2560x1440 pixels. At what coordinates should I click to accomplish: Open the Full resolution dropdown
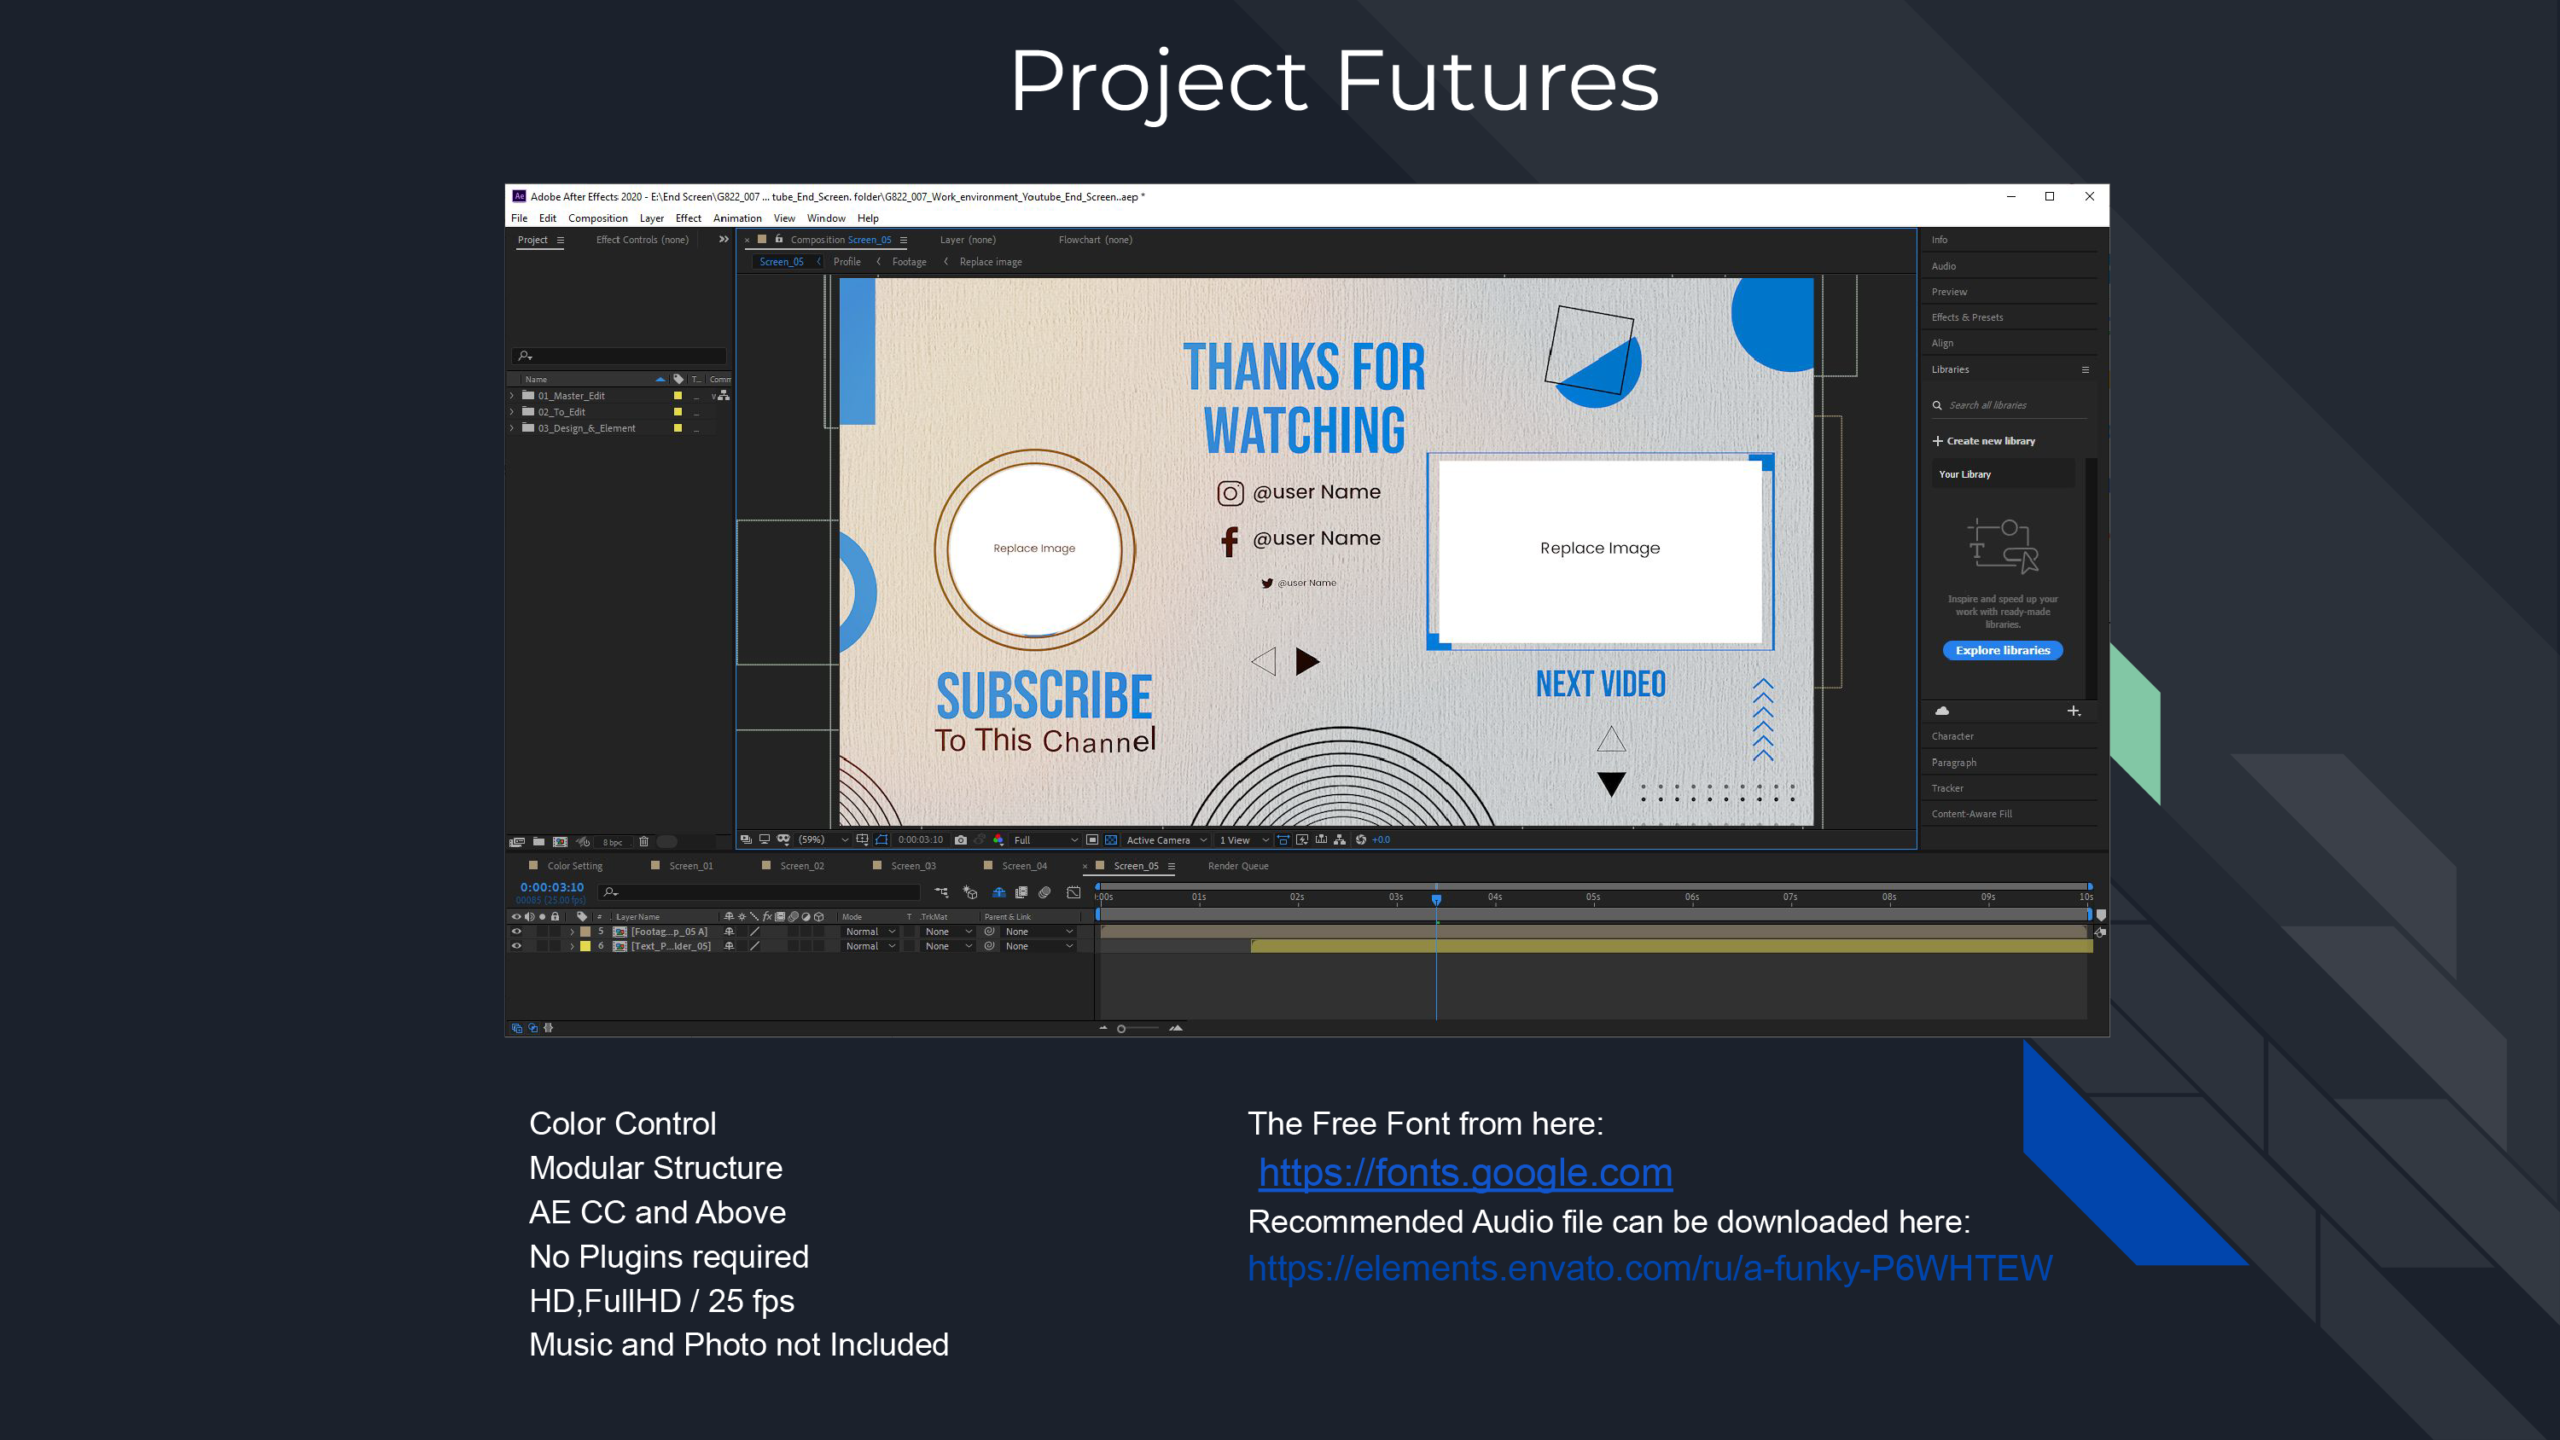[1045, 840]
